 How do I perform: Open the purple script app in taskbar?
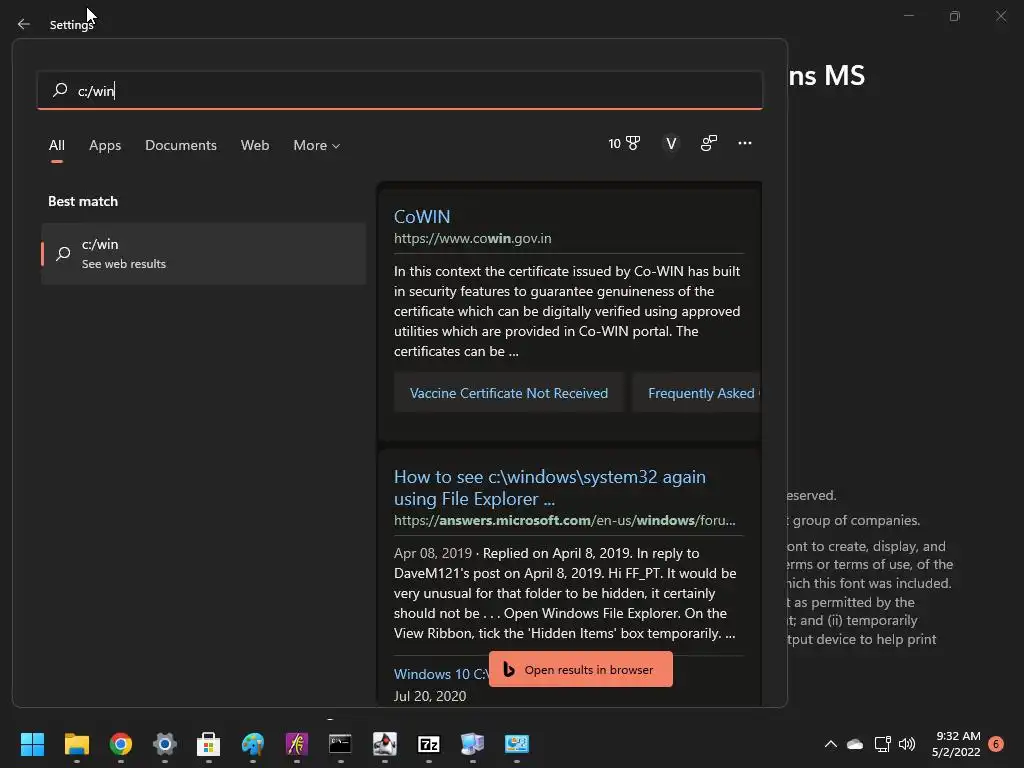click(296, 744)
